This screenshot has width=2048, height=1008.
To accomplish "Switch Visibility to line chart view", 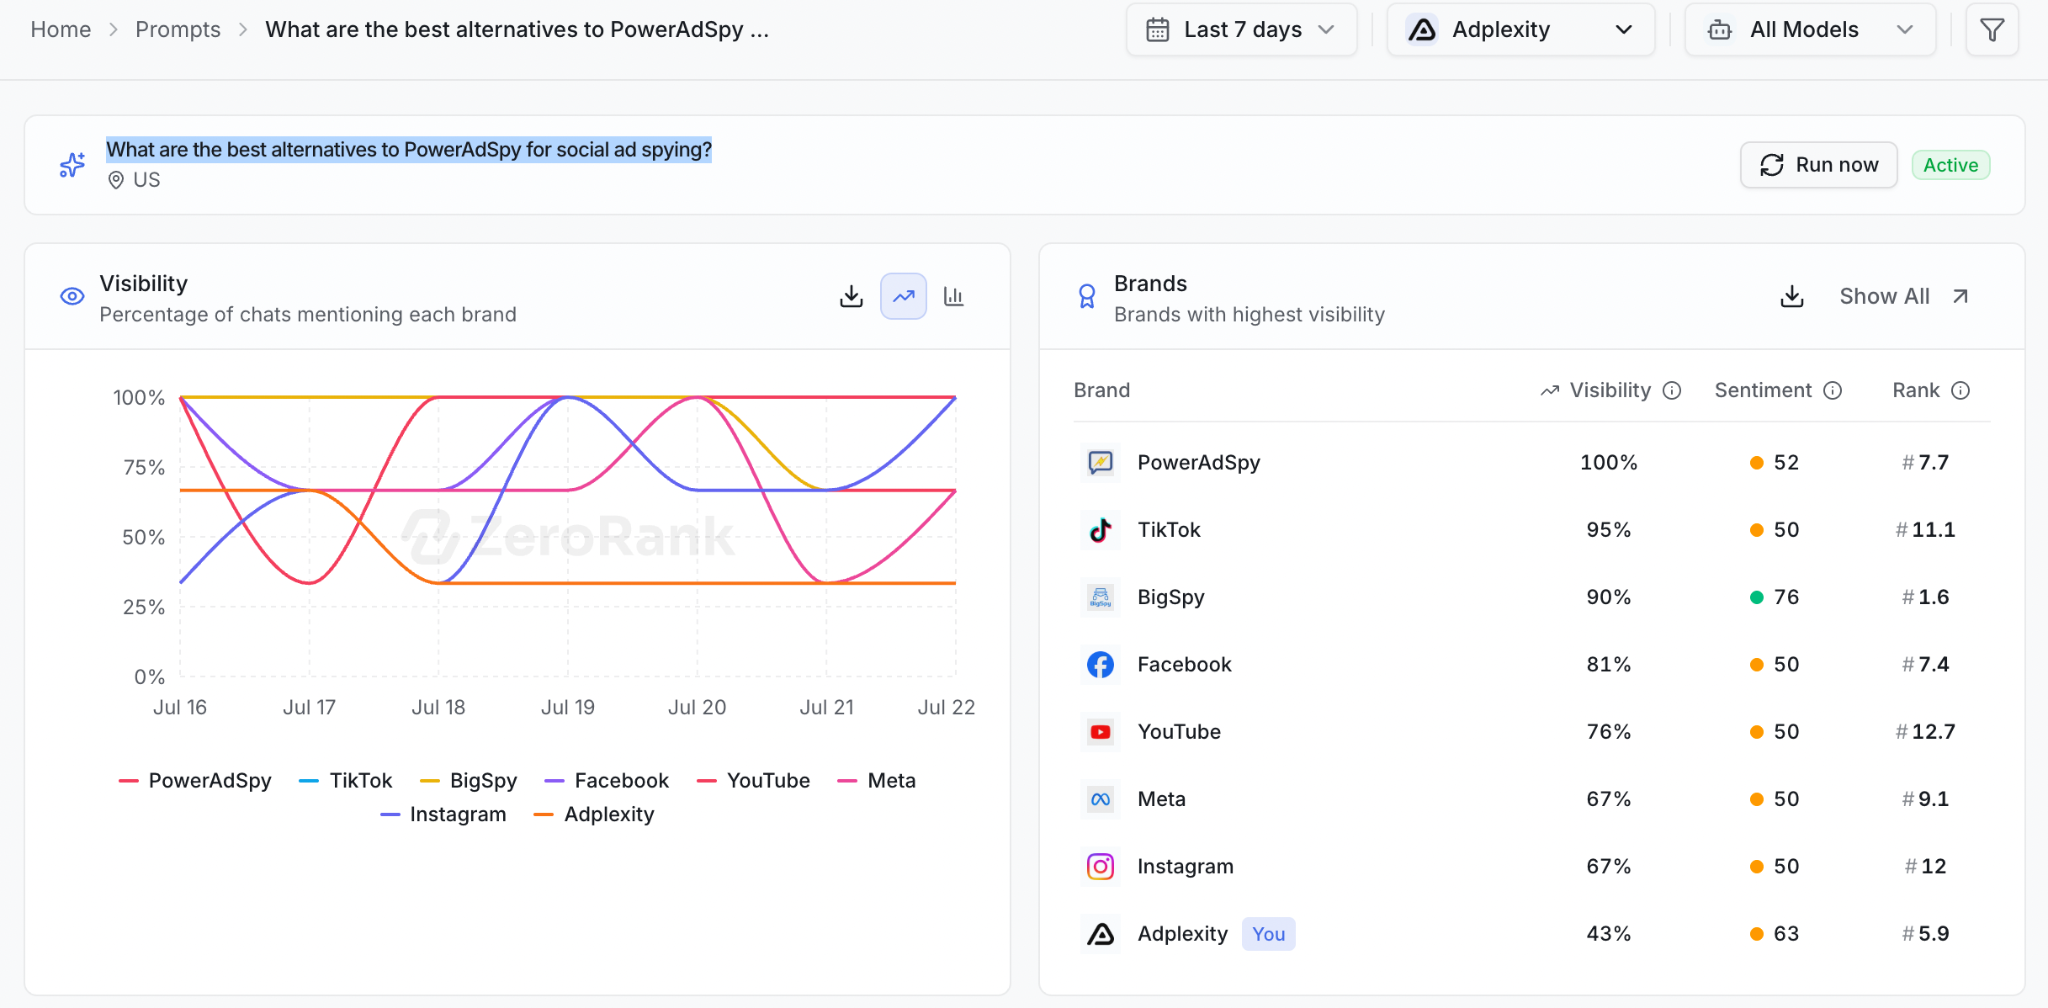I will (903, 296).
